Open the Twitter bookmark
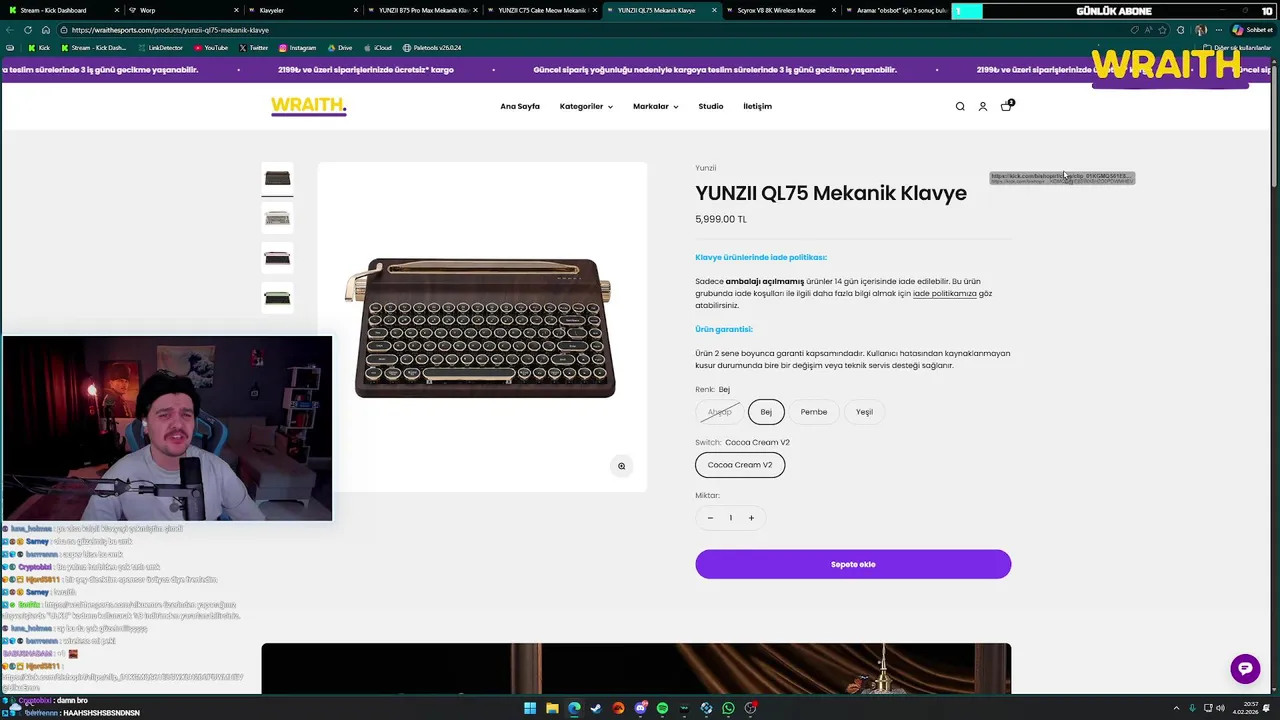 pos(253,48)
